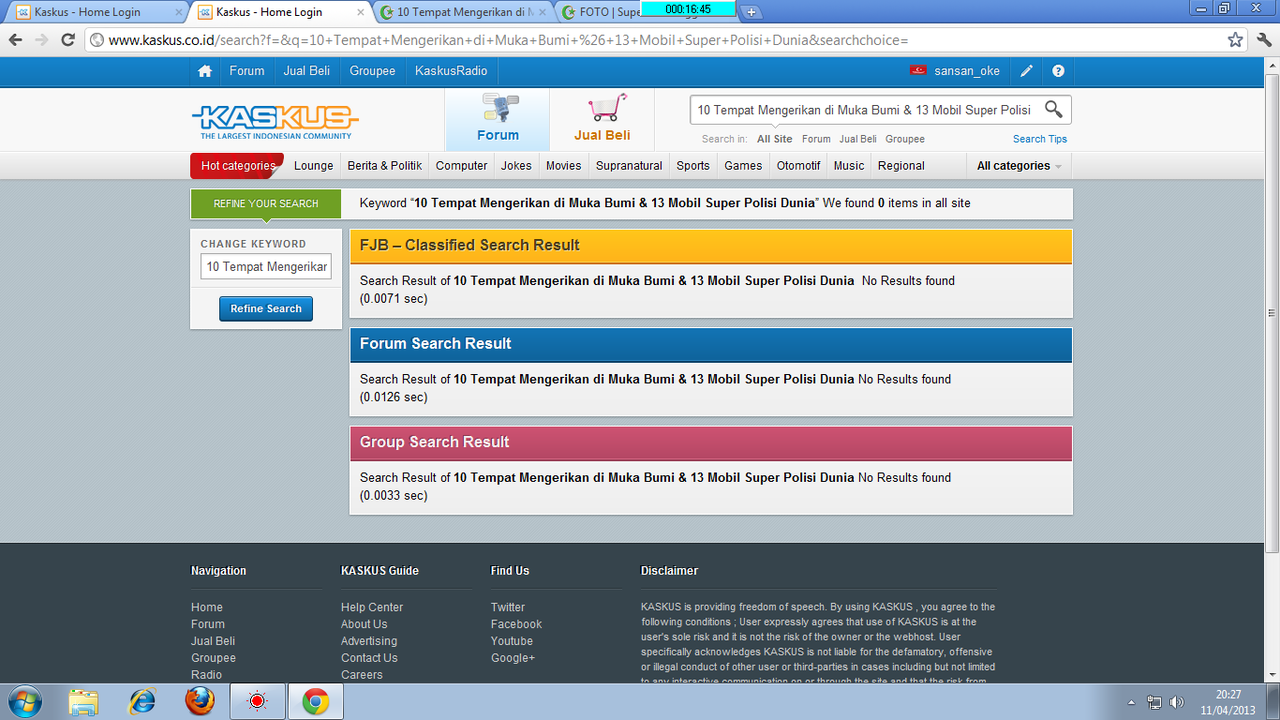Viewport: 1280px width, 720px height.
Task: Click the user flag icon beside sansan_oke
Action: (918, 71)
